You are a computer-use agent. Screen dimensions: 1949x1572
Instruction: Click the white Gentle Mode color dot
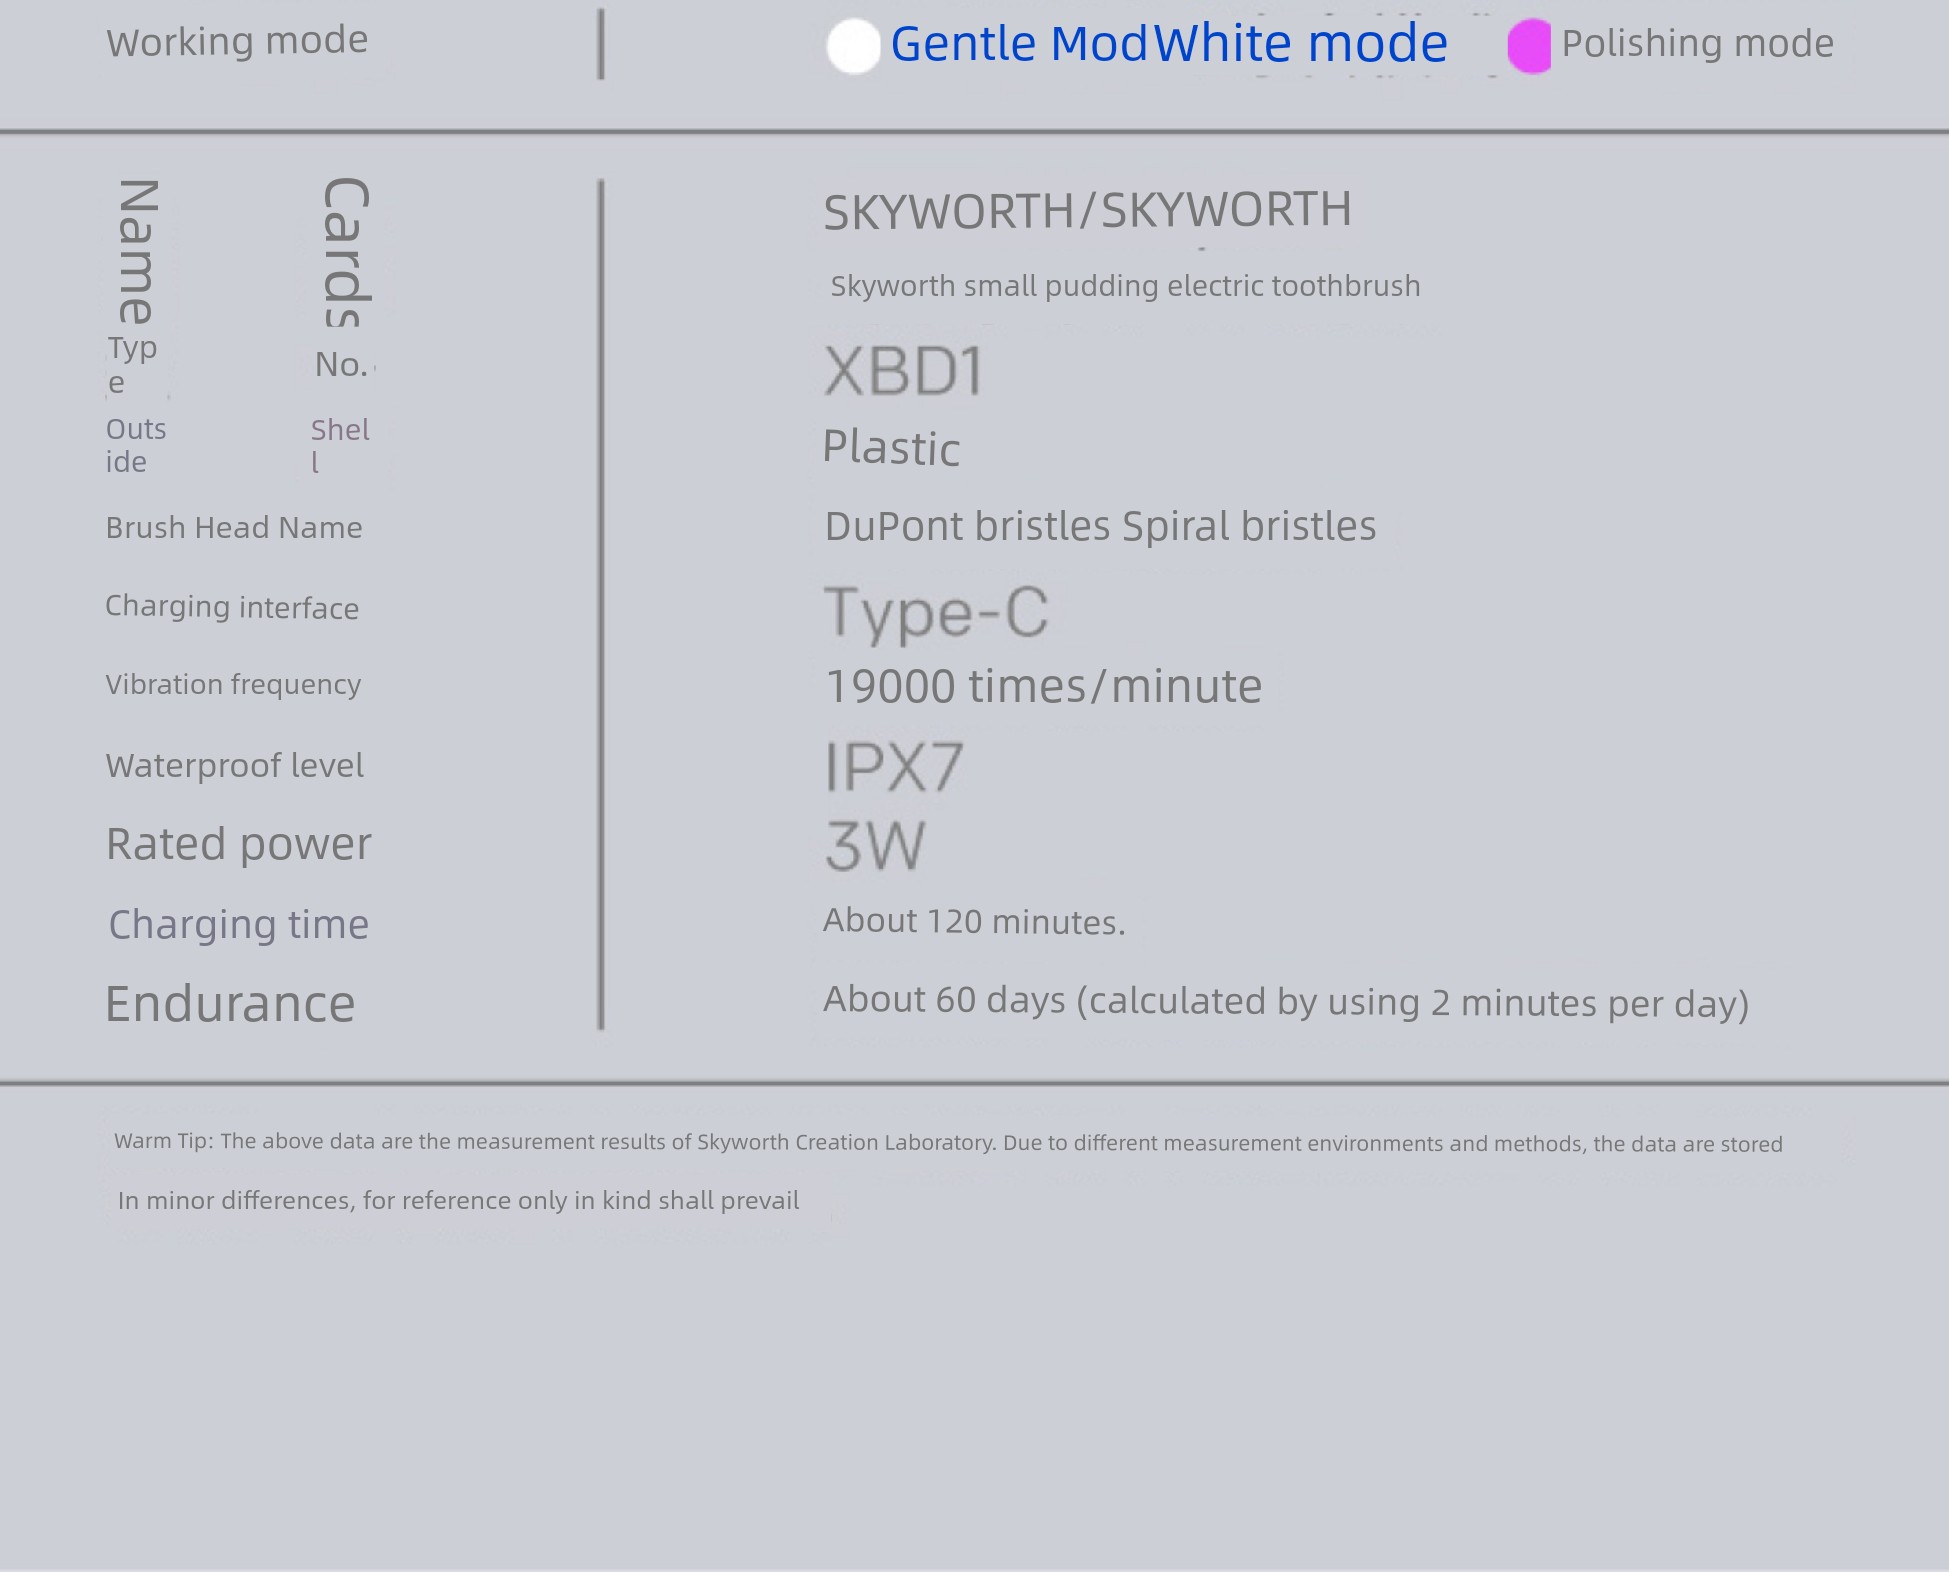coord(853,46)
